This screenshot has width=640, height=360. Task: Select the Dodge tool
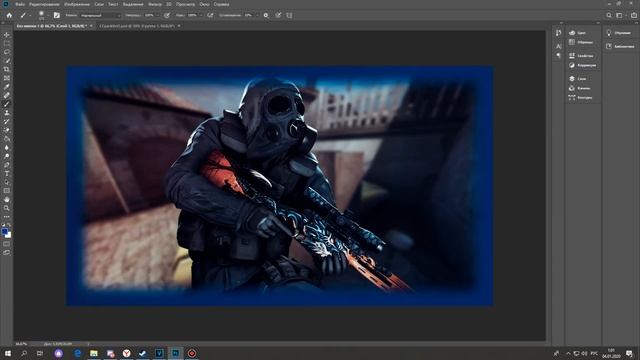coord(7,156)
